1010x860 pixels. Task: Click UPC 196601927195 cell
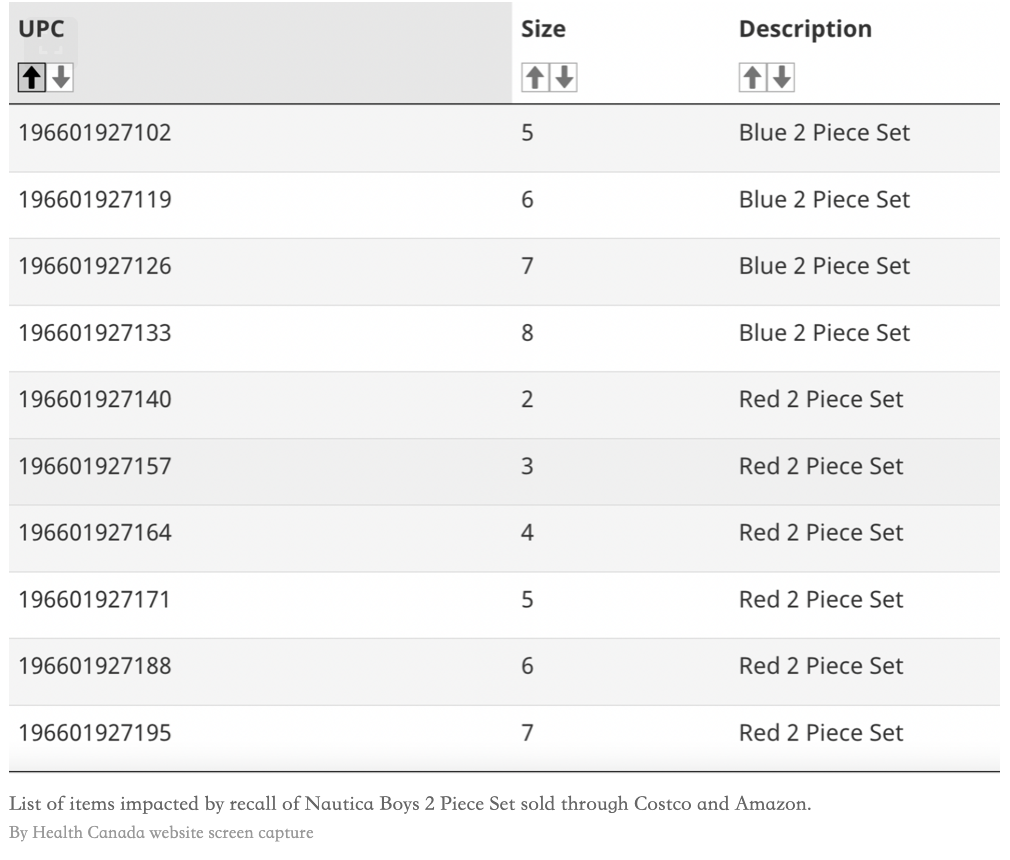(95, 733)
